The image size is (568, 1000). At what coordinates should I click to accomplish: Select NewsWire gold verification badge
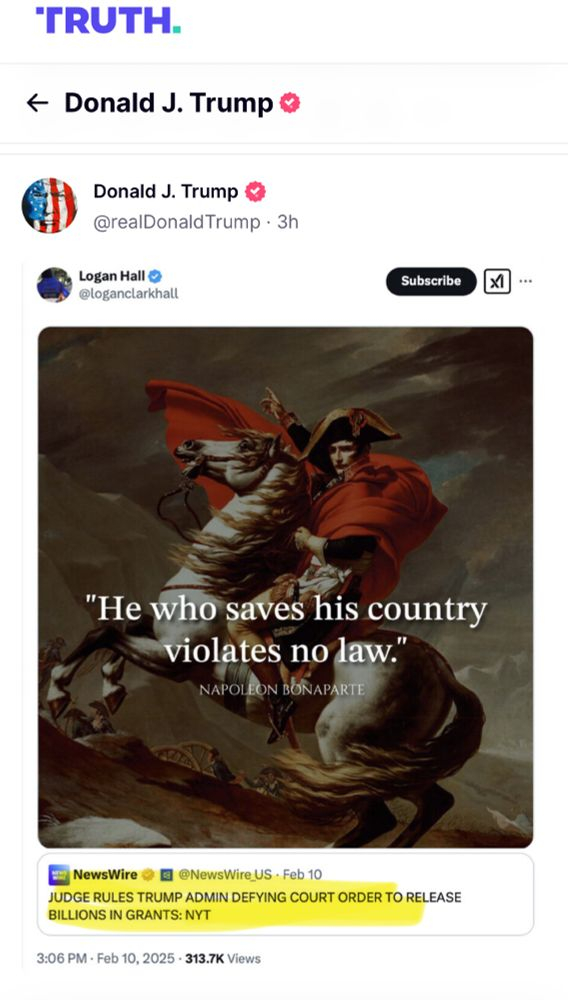147,874
